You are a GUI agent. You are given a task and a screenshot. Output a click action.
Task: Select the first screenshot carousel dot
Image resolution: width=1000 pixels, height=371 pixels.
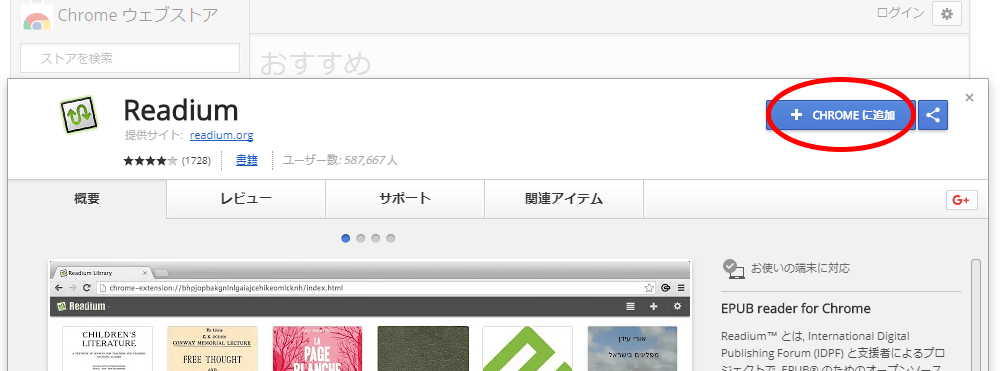pos(346,238)
